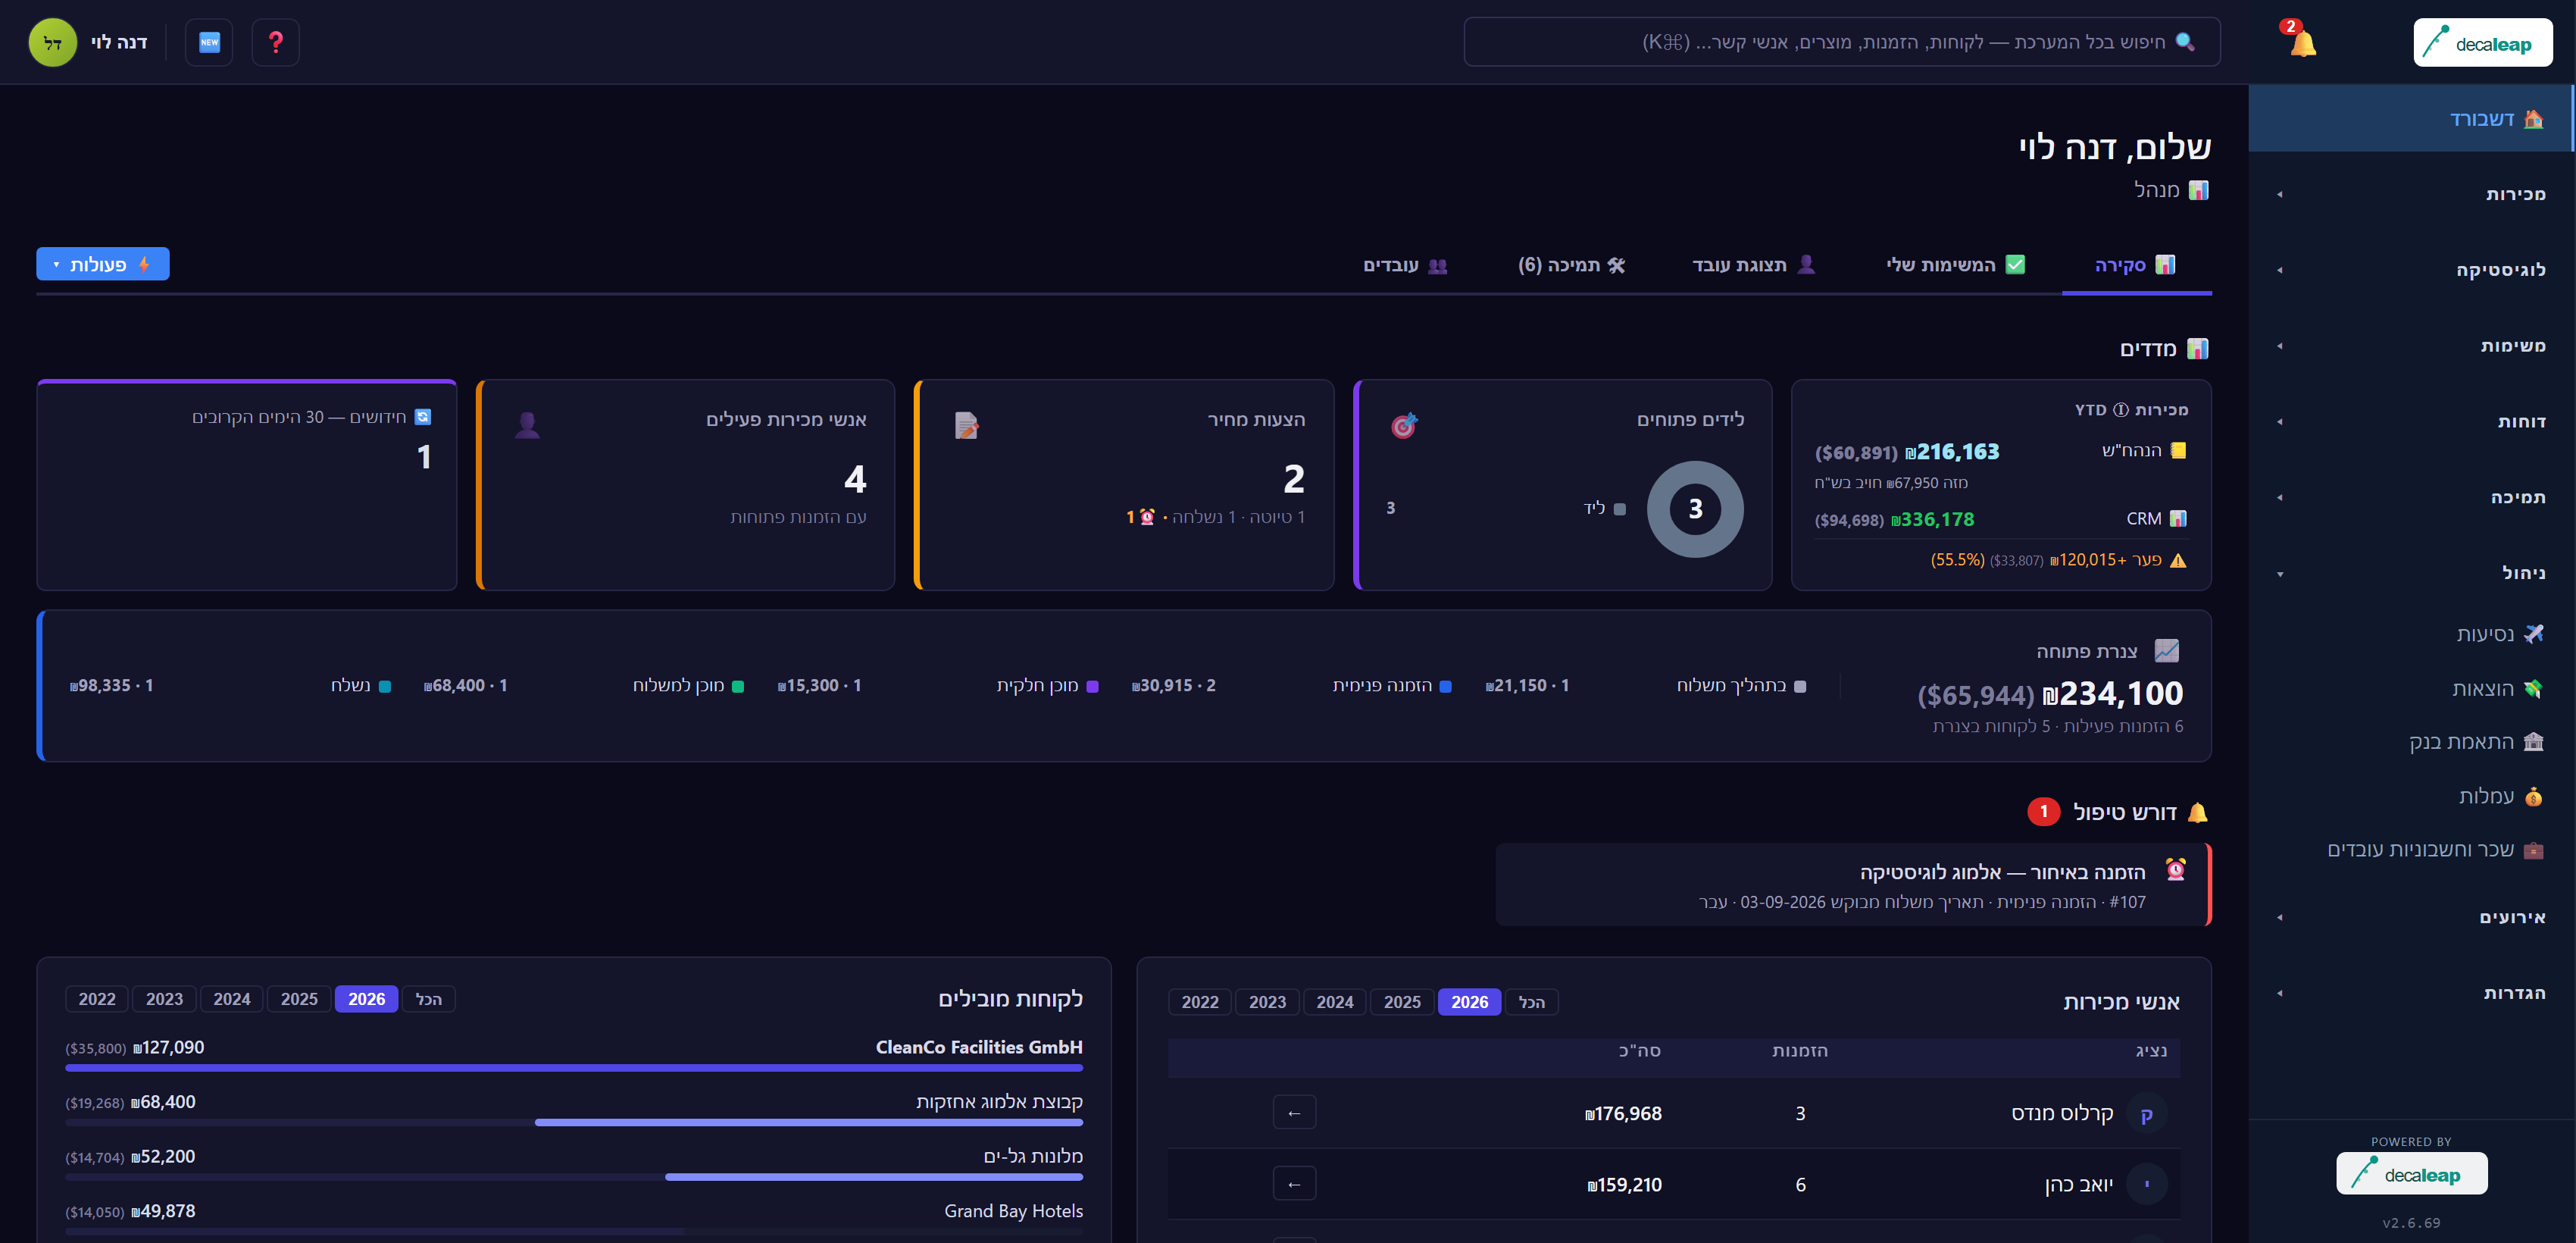
Task: Expand the מכירות sidebar section
Action: tap(2411, 194)
